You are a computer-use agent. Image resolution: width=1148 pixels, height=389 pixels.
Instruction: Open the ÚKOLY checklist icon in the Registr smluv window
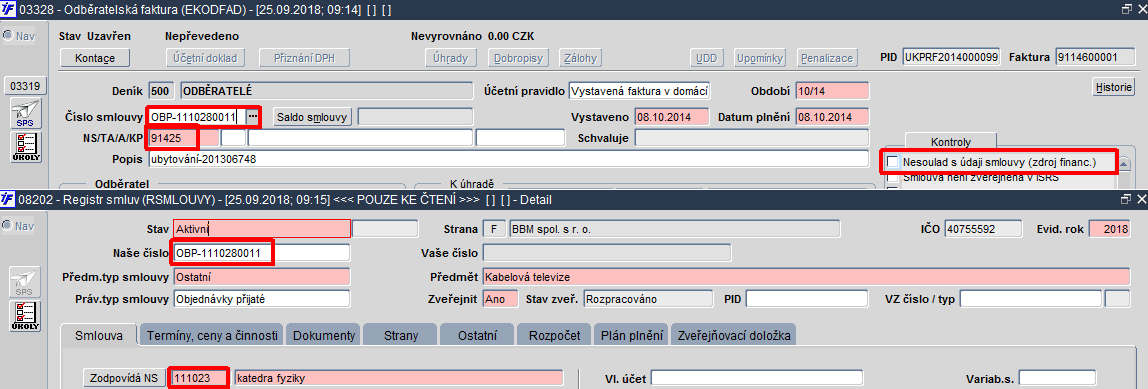pos(26,316)
